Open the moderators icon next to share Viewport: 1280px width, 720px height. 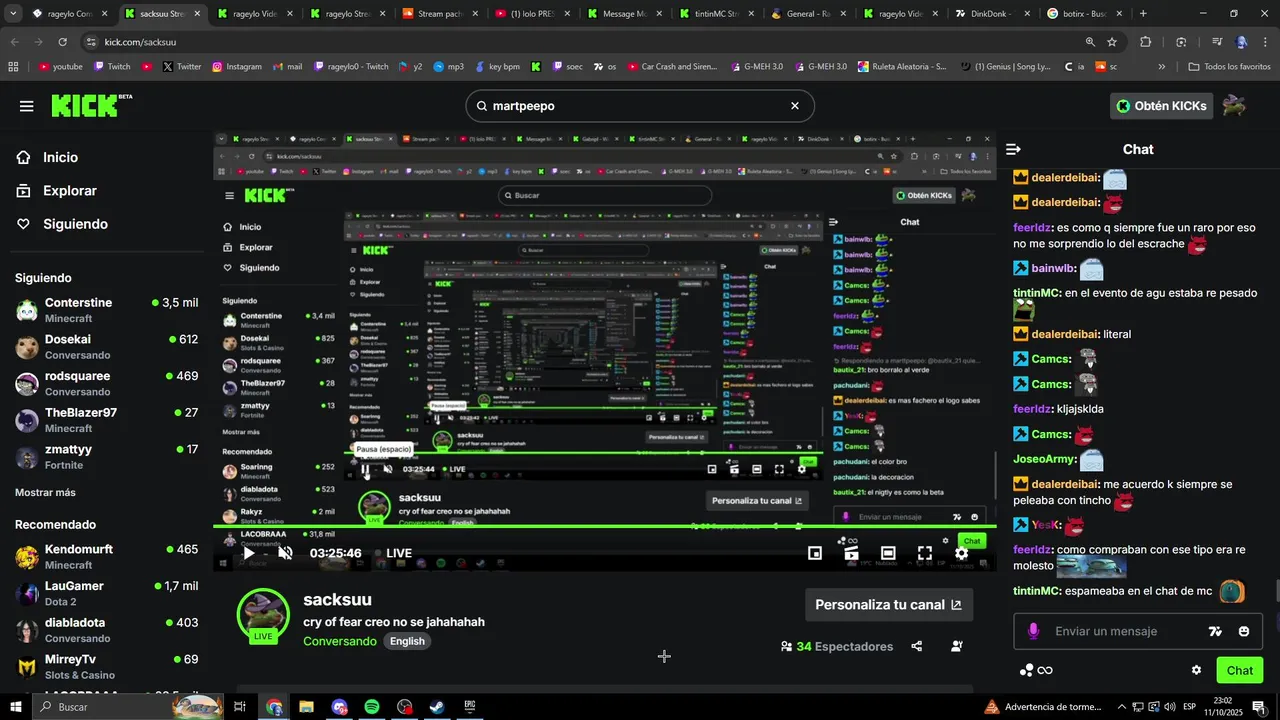[x=957, y=647]
